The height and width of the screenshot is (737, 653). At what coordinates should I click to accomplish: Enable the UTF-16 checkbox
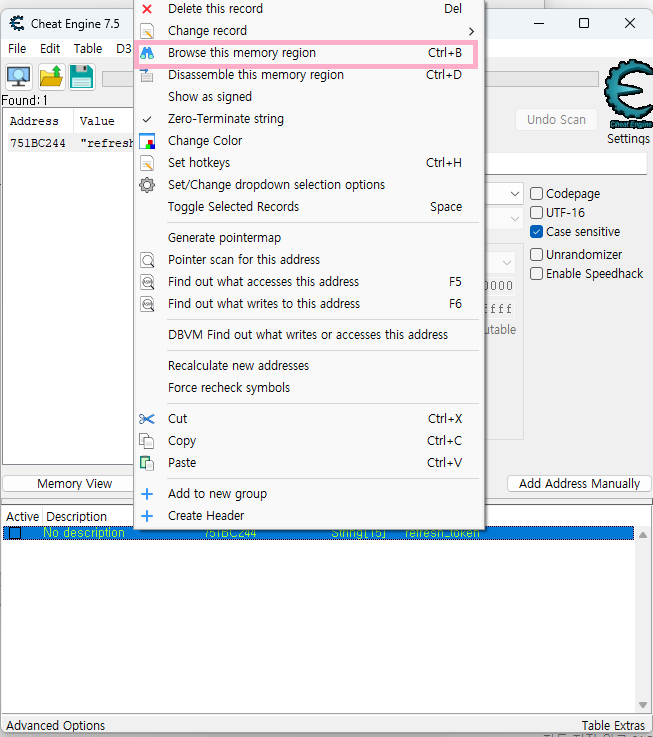536,213
